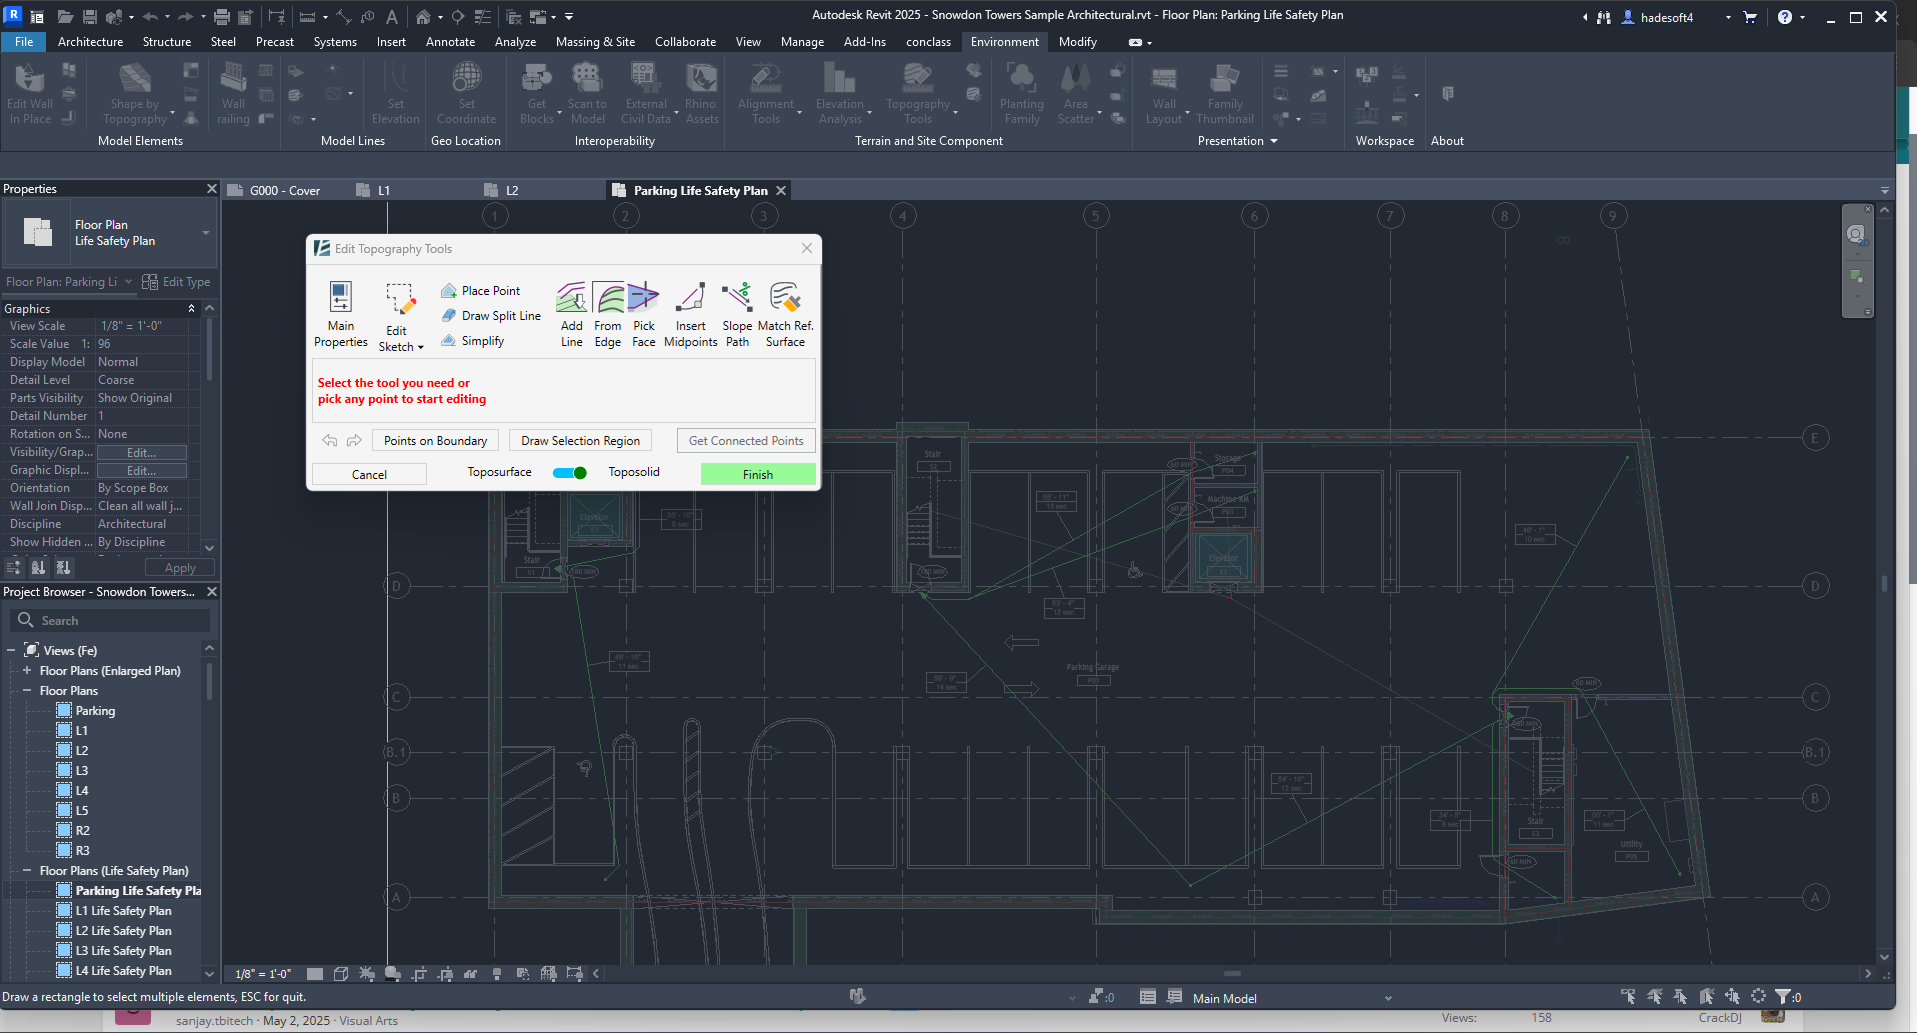Image resolution: width=1917 pixels, height=1033 pixels.
Task: Open the File menu
Action: [24, 42]
